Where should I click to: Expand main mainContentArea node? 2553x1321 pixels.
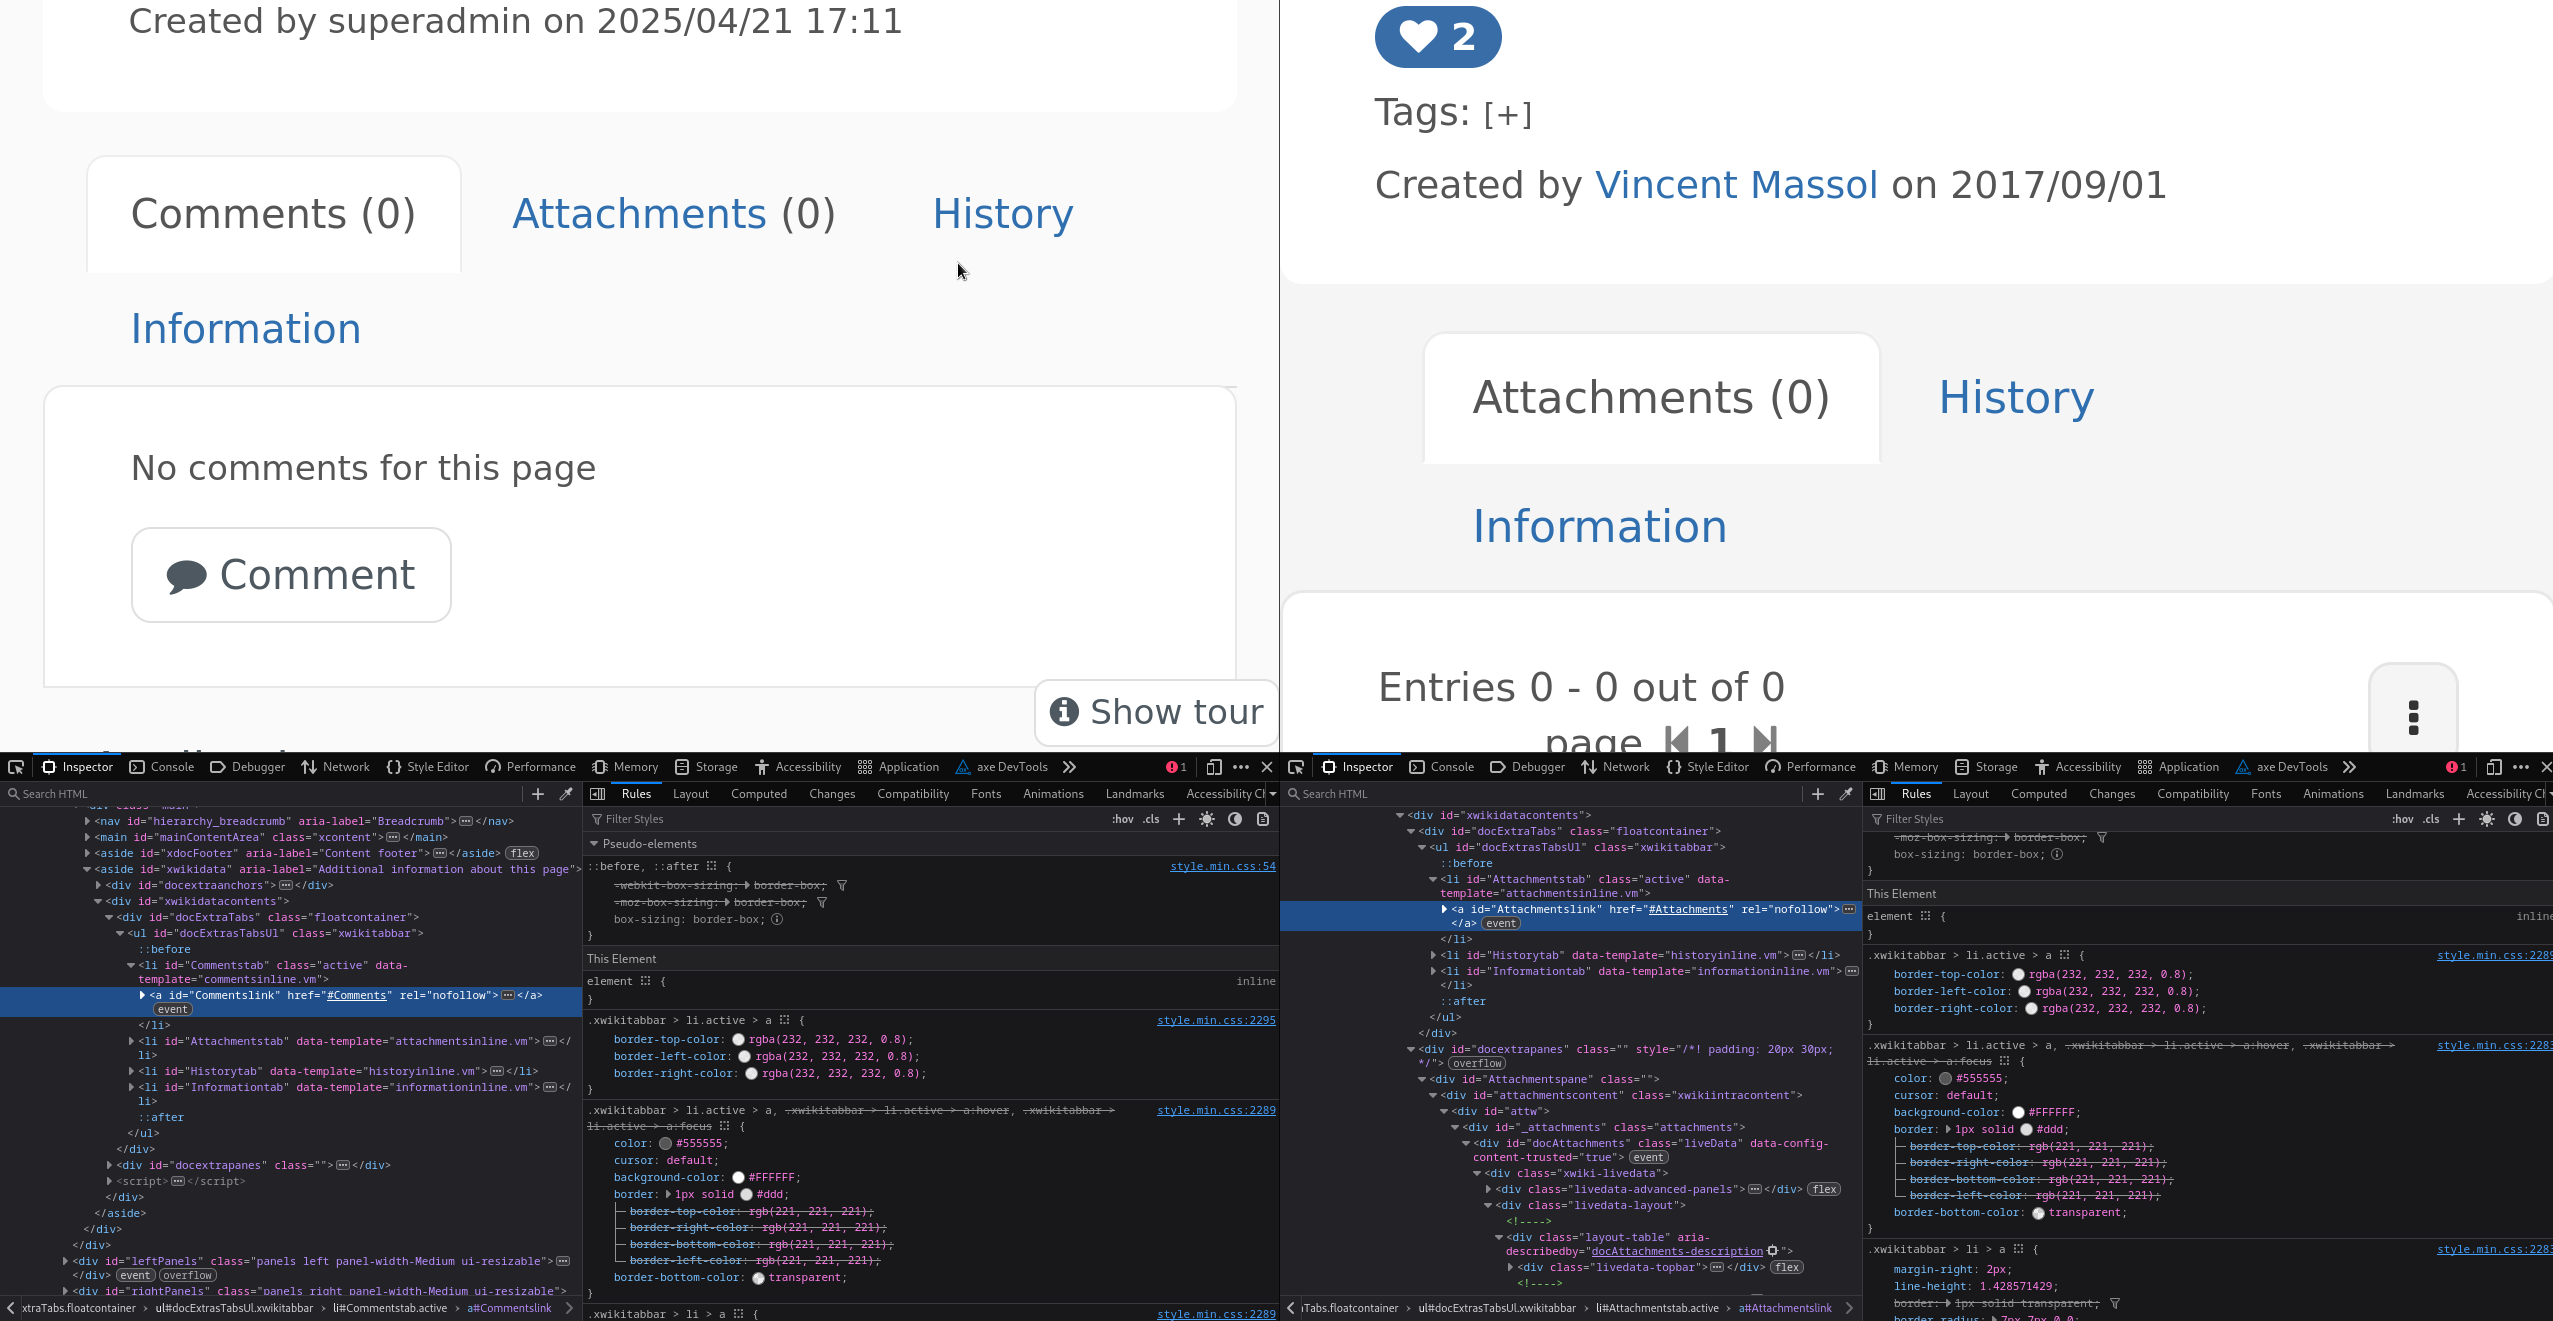click(x=88, y=837)
